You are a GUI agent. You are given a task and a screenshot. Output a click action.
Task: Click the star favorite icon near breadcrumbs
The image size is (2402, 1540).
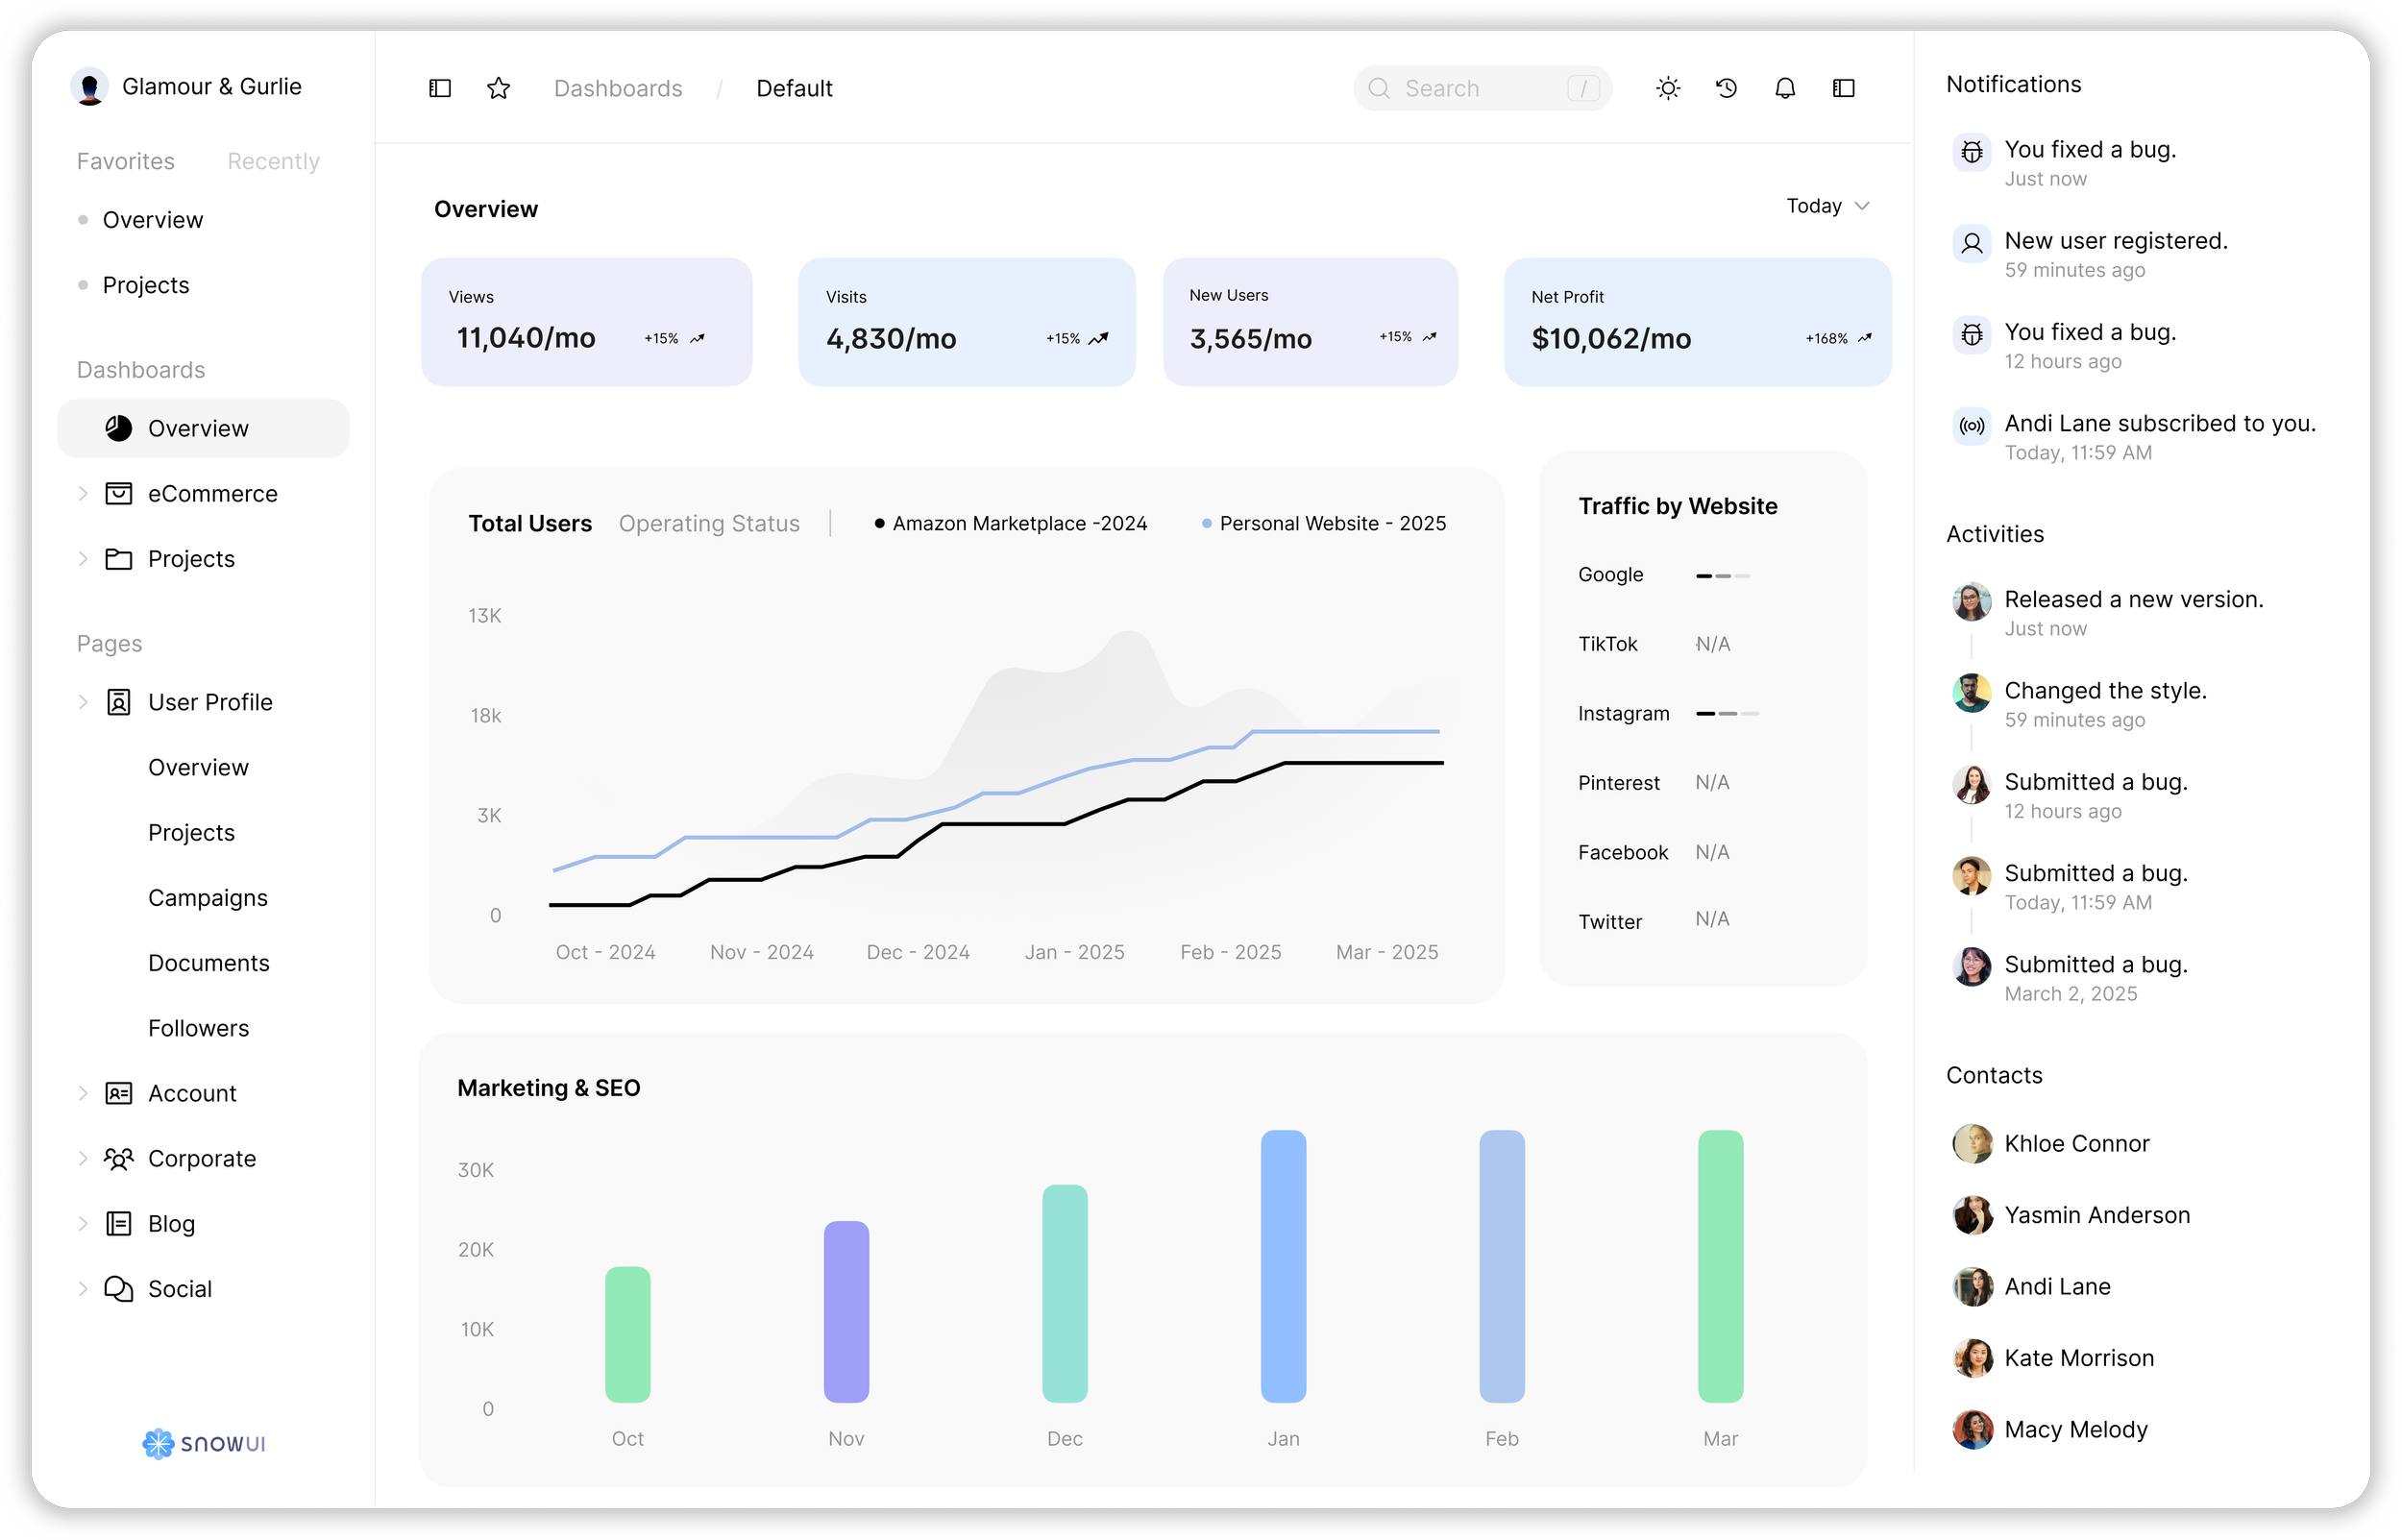[498, 88]
